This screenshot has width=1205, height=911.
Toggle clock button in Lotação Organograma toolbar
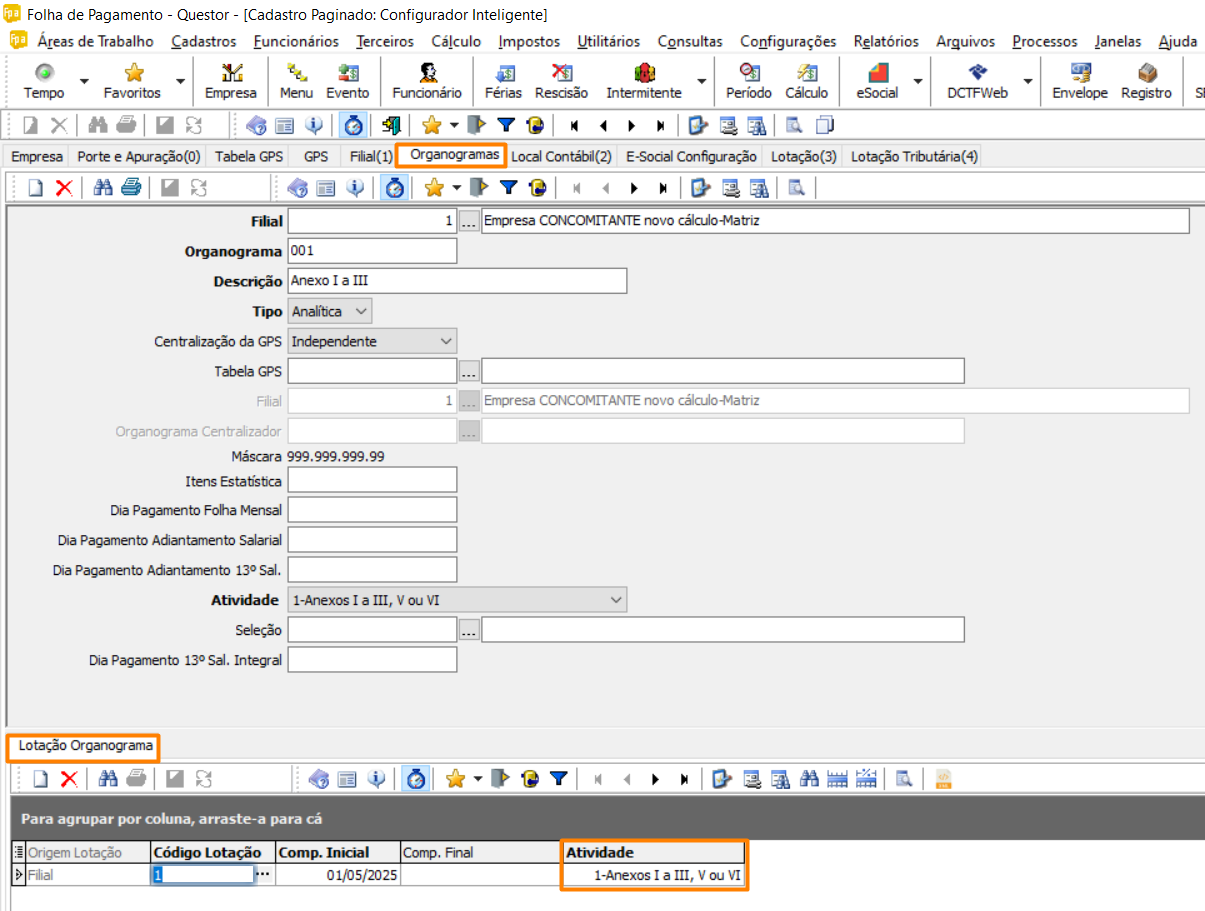click(x=415, y=778)
